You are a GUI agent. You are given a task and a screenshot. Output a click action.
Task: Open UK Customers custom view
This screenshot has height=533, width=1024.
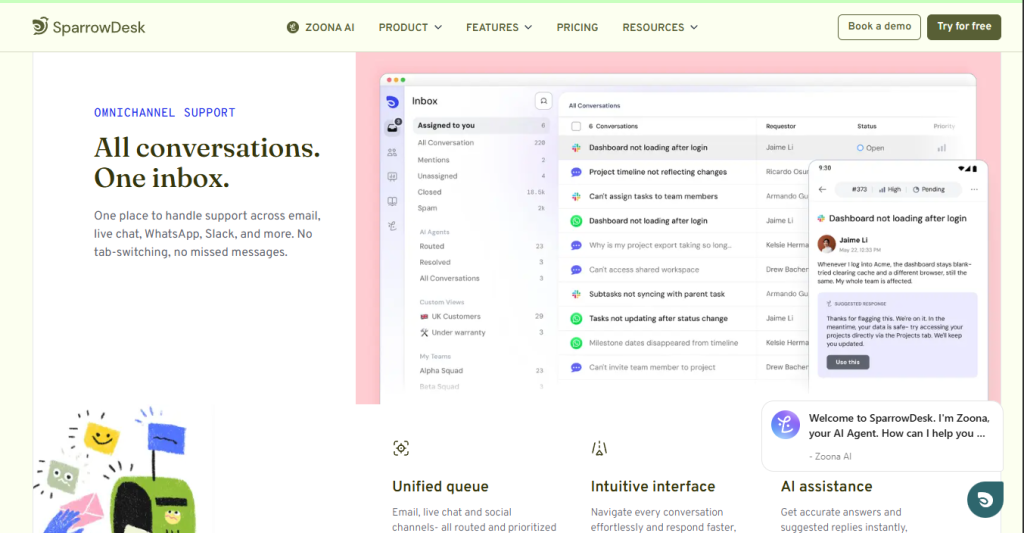[481, 316]
